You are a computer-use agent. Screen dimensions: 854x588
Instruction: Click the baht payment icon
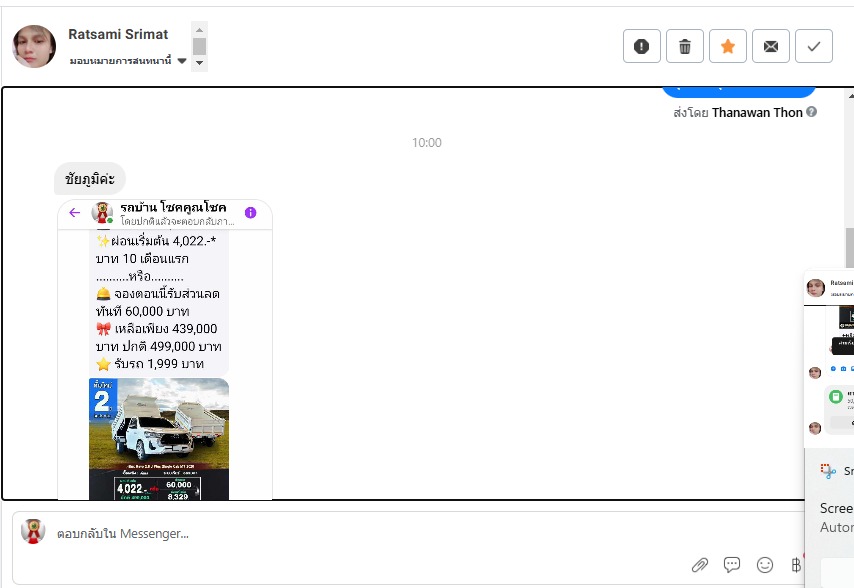796,565
